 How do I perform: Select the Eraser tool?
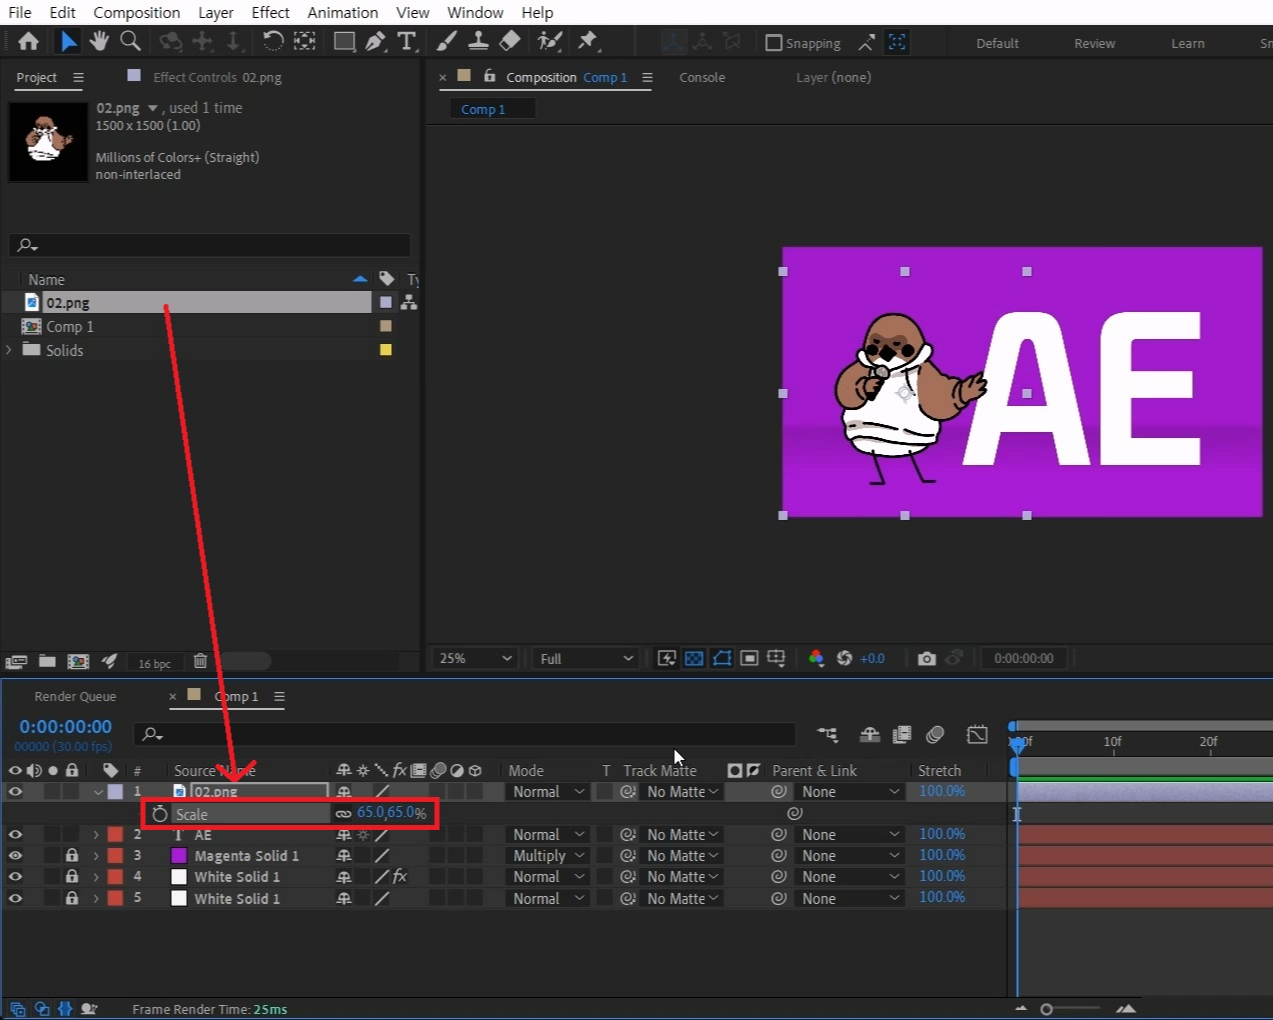pyautogui.click(x=510, y=41)
